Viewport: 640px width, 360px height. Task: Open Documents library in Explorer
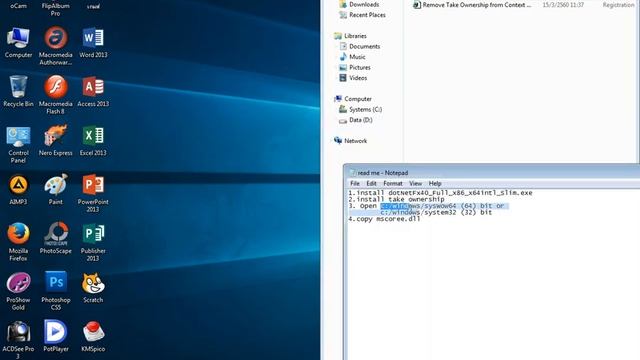pyautogui.click(x=360, y=47)
